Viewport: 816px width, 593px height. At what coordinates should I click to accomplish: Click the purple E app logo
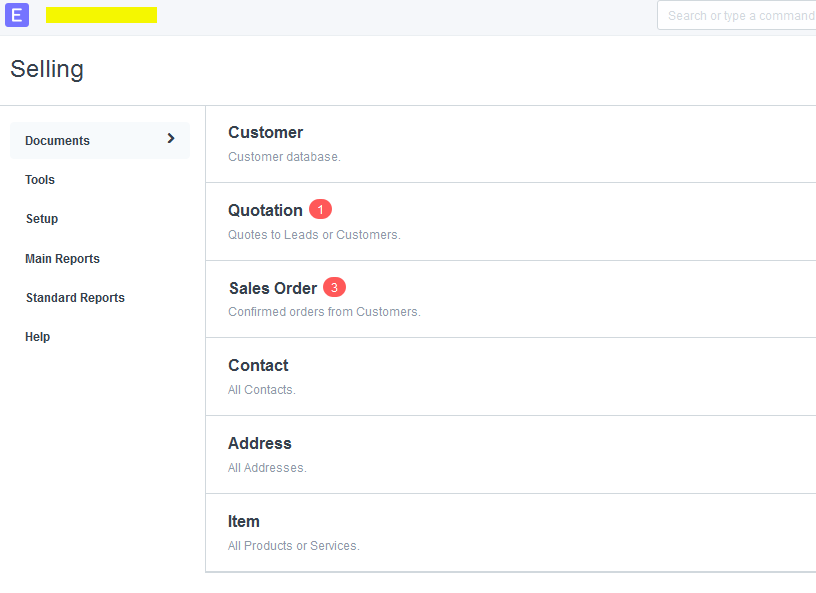coord(17,15)
